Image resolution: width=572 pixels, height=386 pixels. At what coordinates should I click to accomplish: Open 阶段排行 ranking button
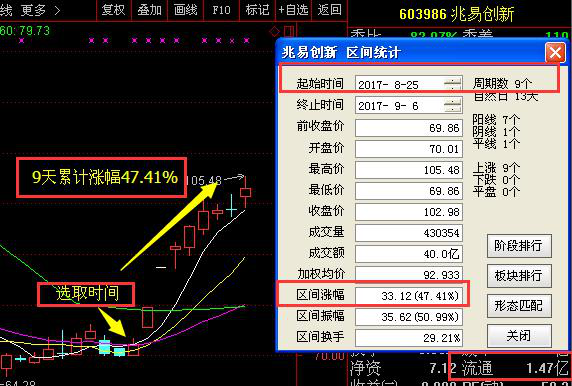(519, 246)
